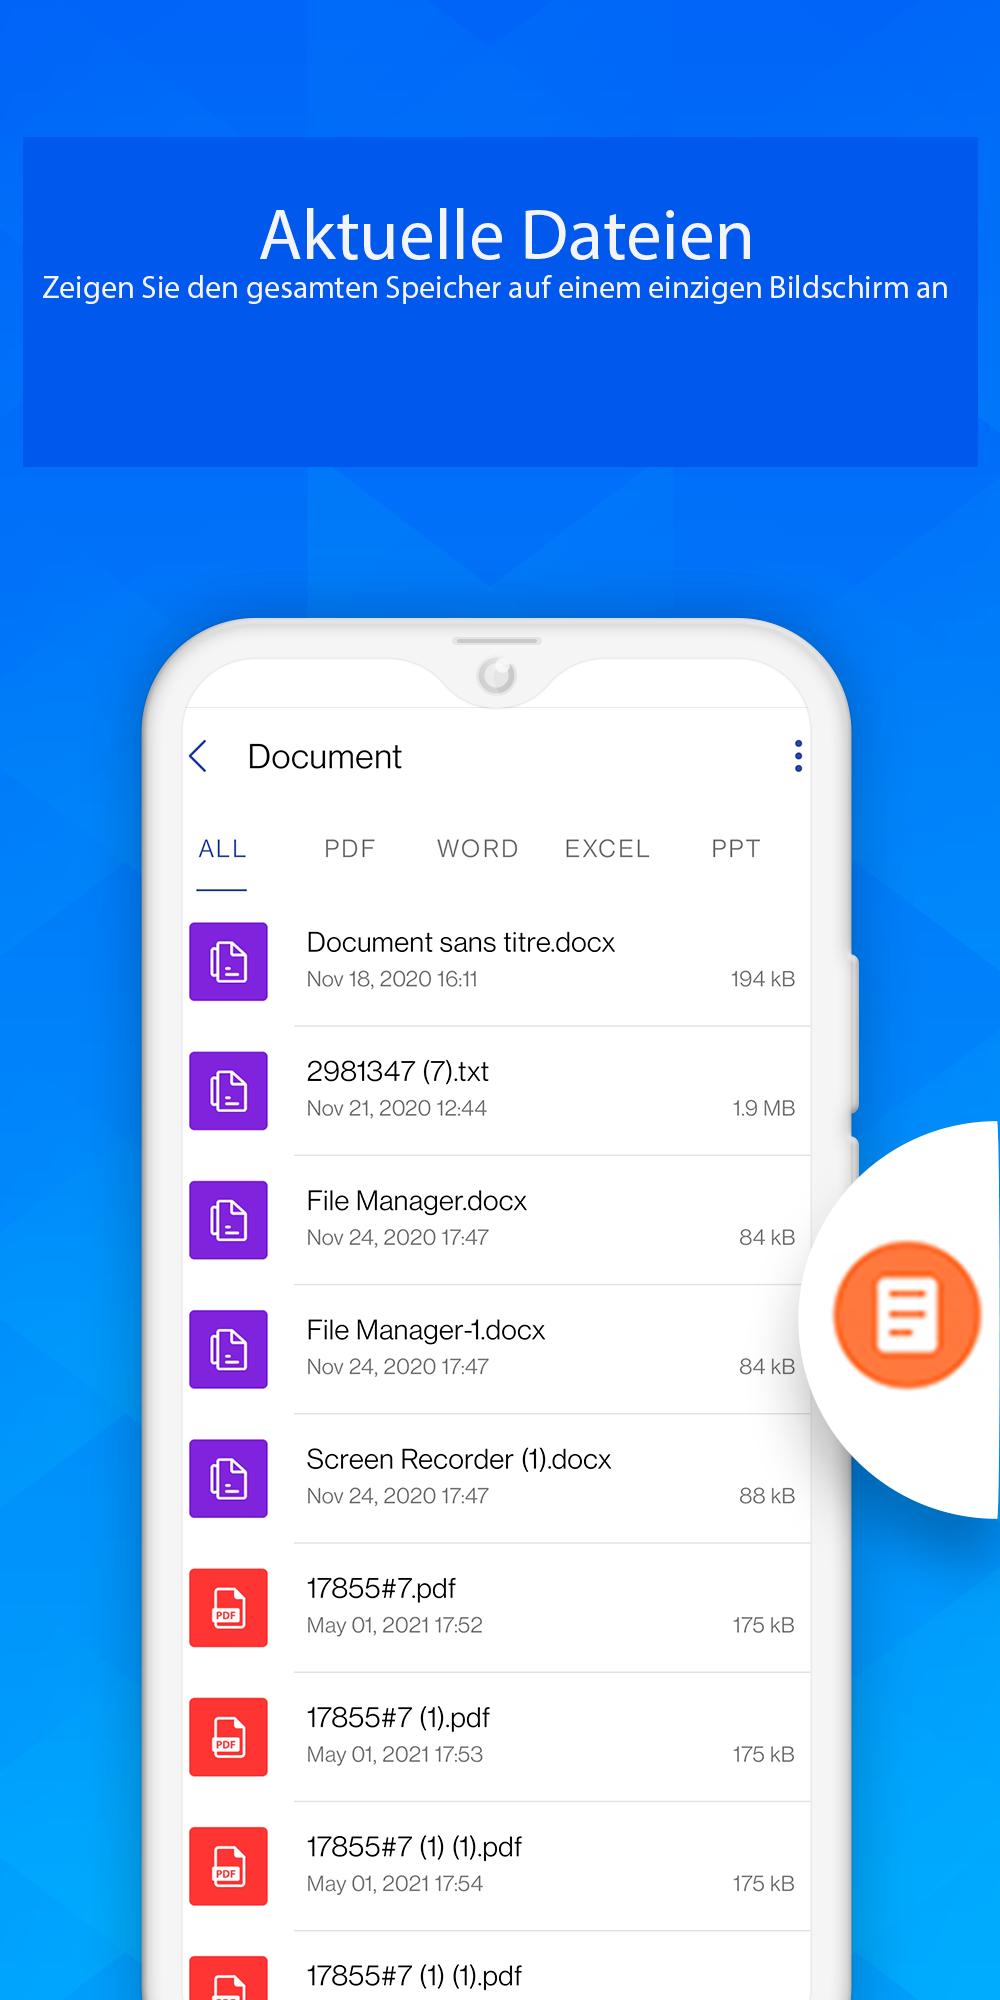Open 17855#7 (1) (1).pdf from 17:54
Image resolution: width=1000 pixels, height=2000 pixels.
pos(497,1866)
